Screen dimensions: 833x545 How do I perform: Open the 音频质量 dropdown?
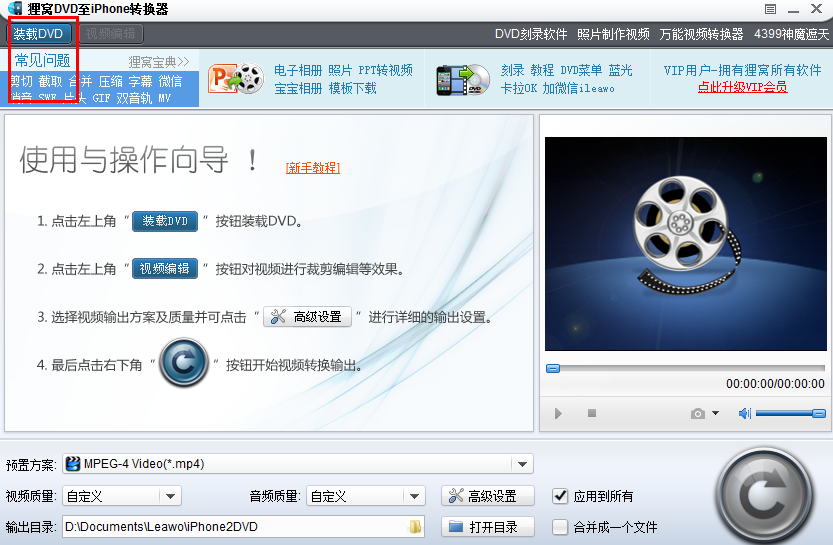(x=366, y=496)
